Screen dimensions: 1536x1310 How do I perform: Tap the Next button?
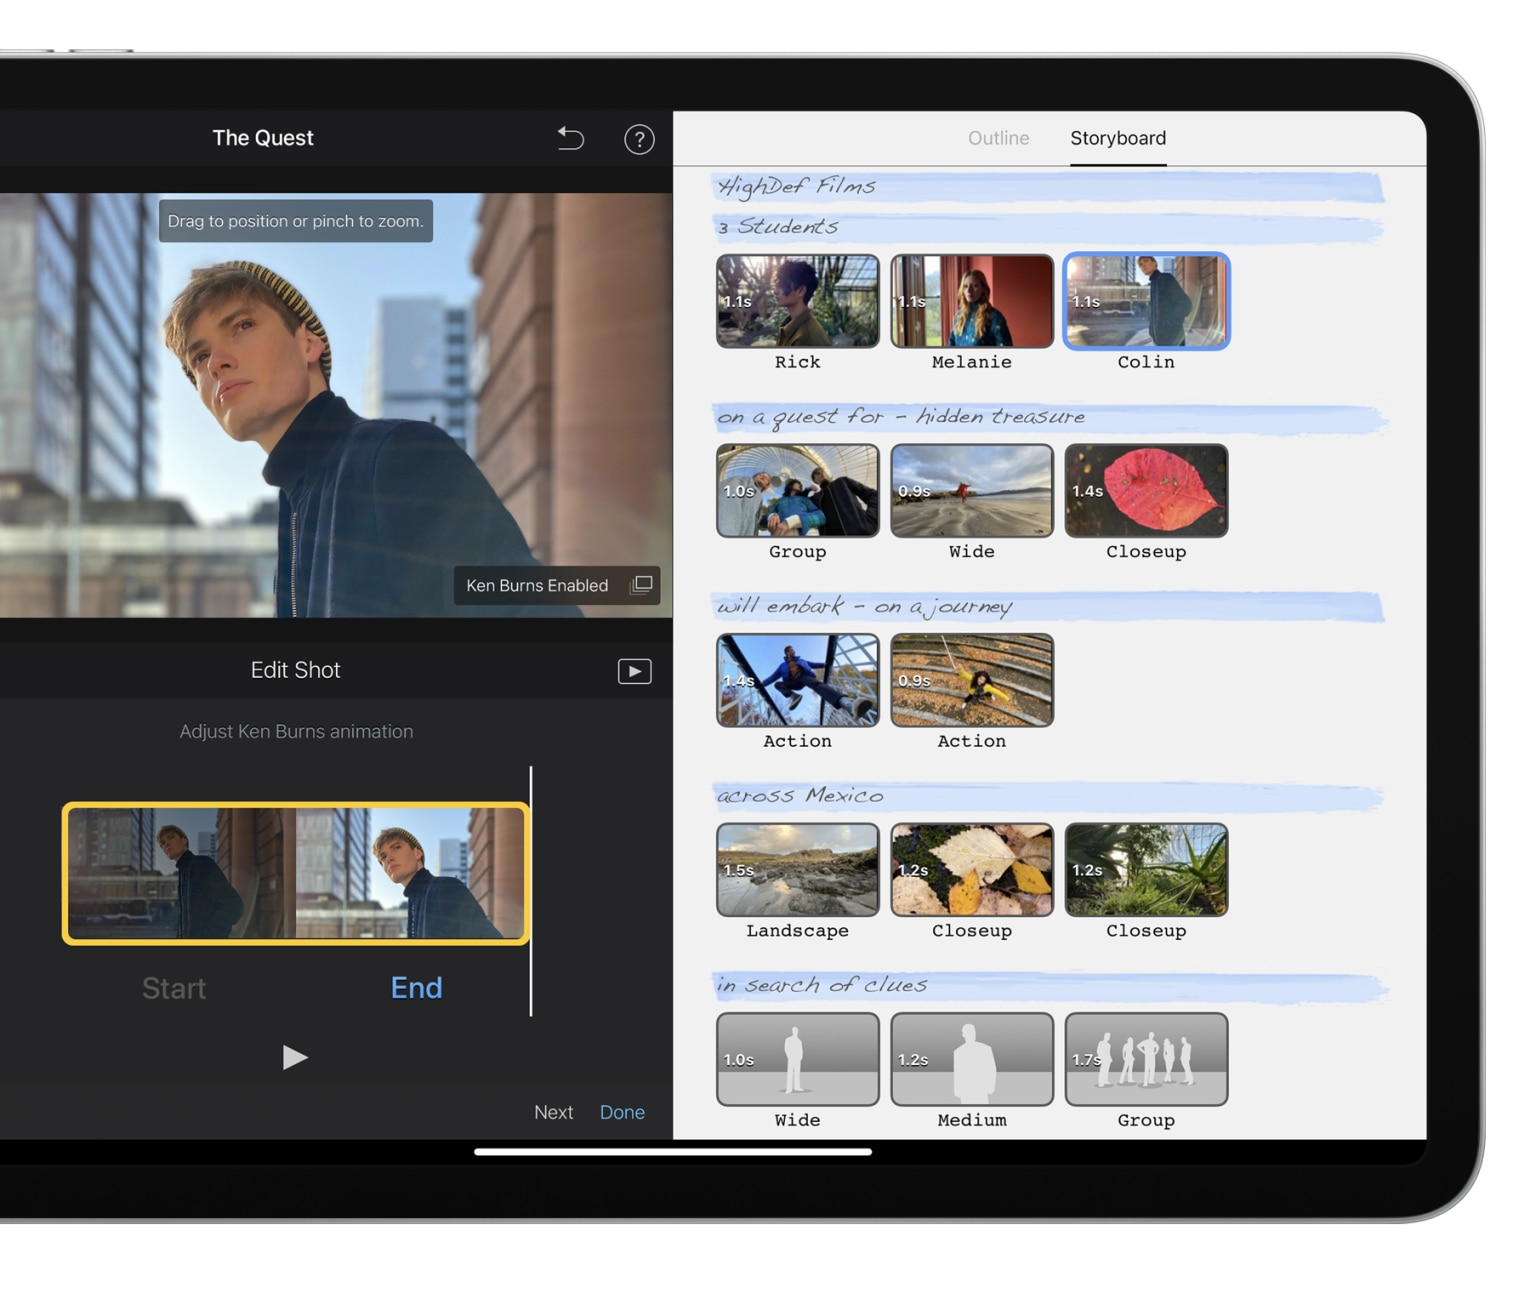pos(553,1112)
